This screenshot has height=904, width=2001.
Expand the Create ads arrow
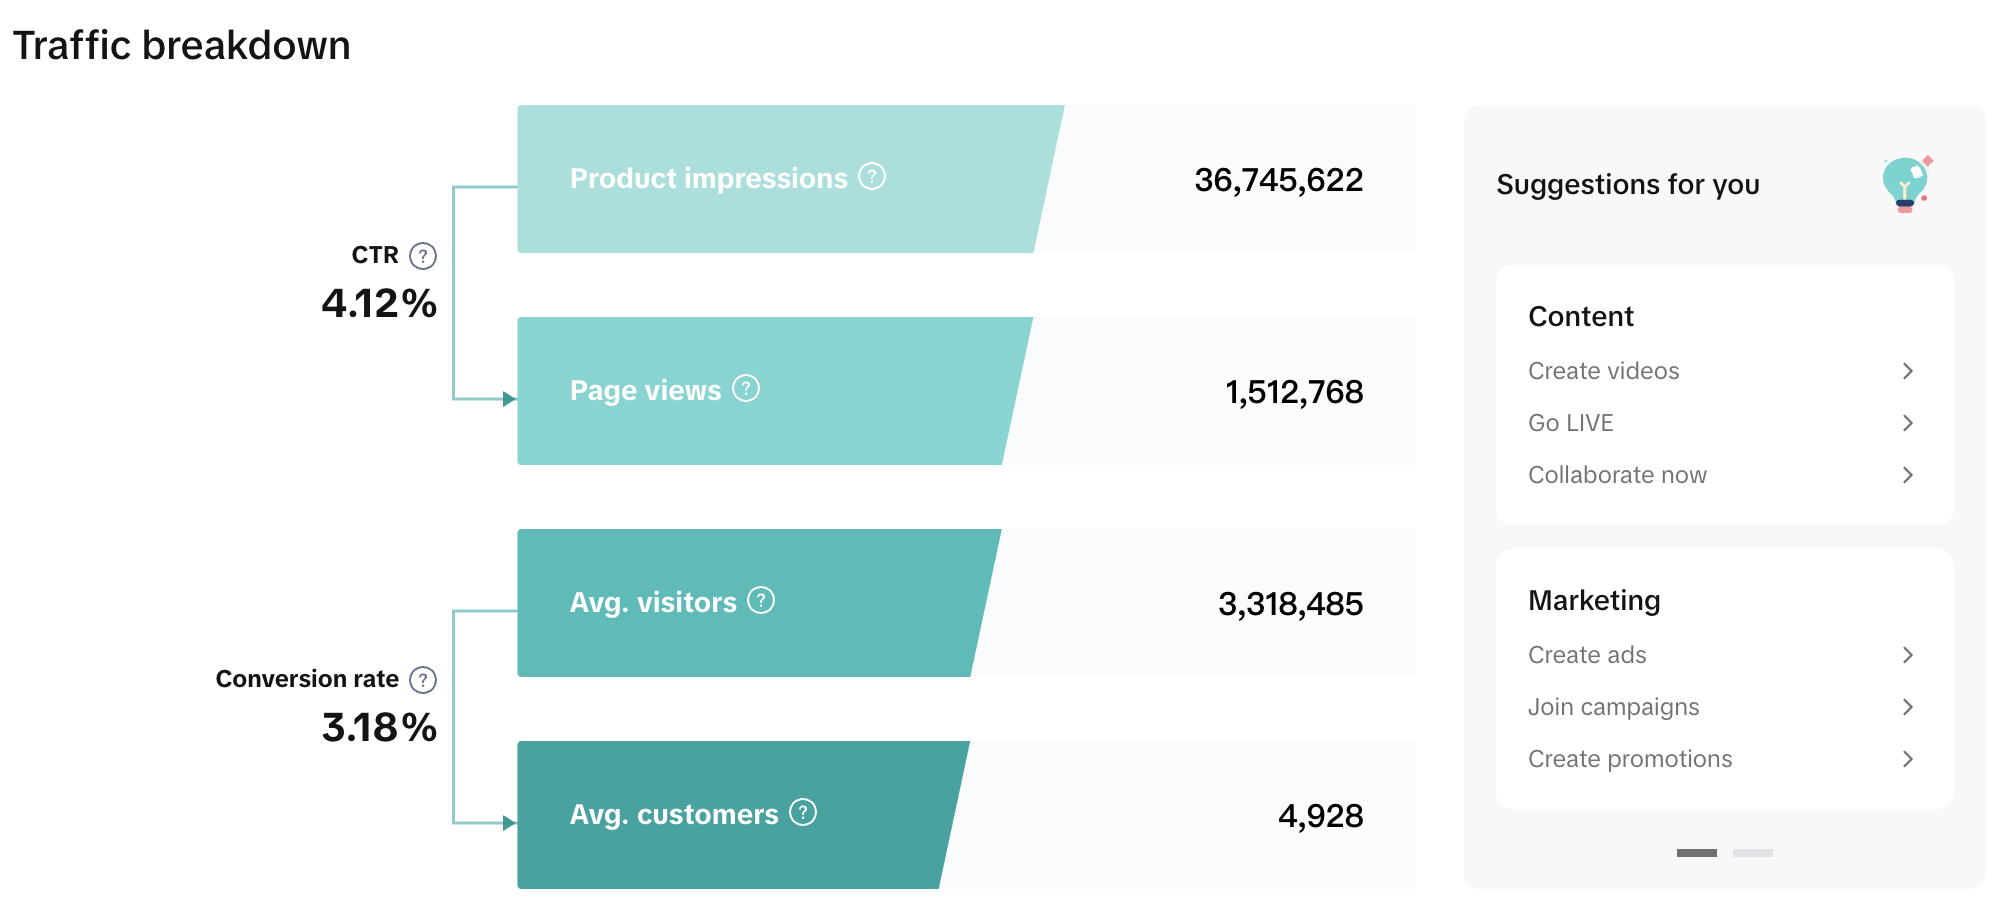point(1907,655)
